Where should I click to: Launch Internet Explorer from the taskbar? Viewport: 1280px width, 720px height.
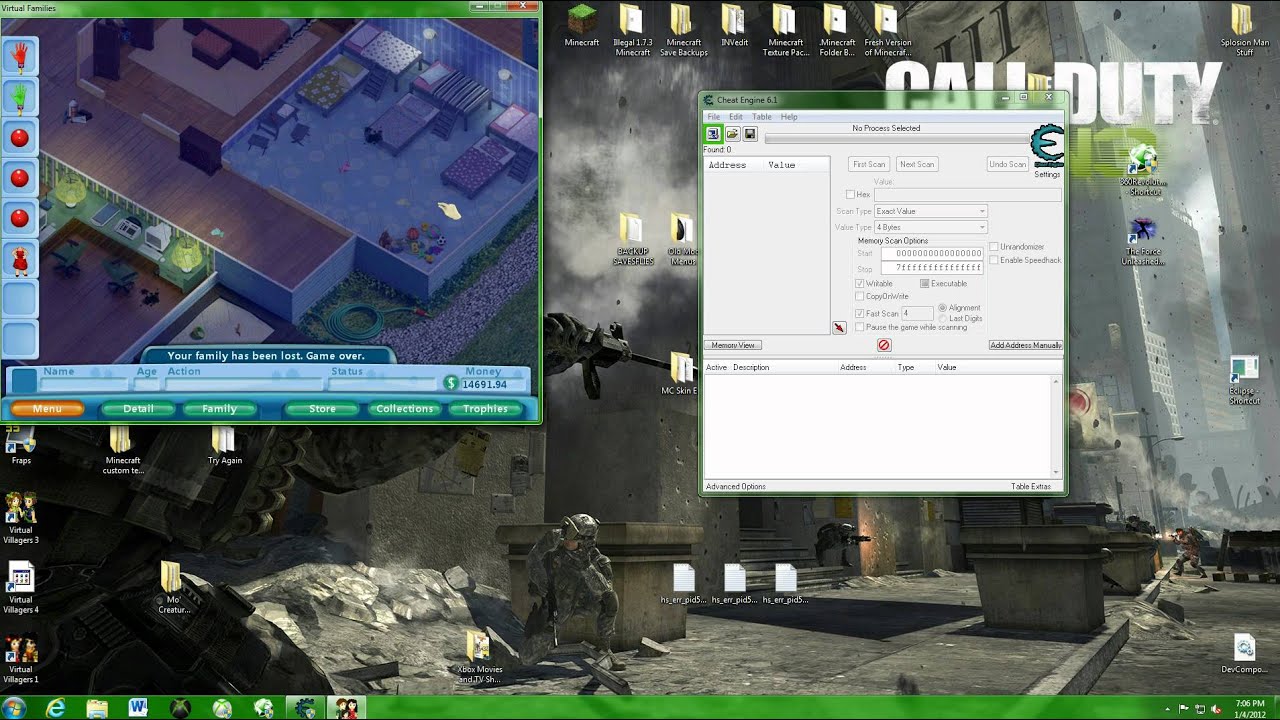coord(55,707)
